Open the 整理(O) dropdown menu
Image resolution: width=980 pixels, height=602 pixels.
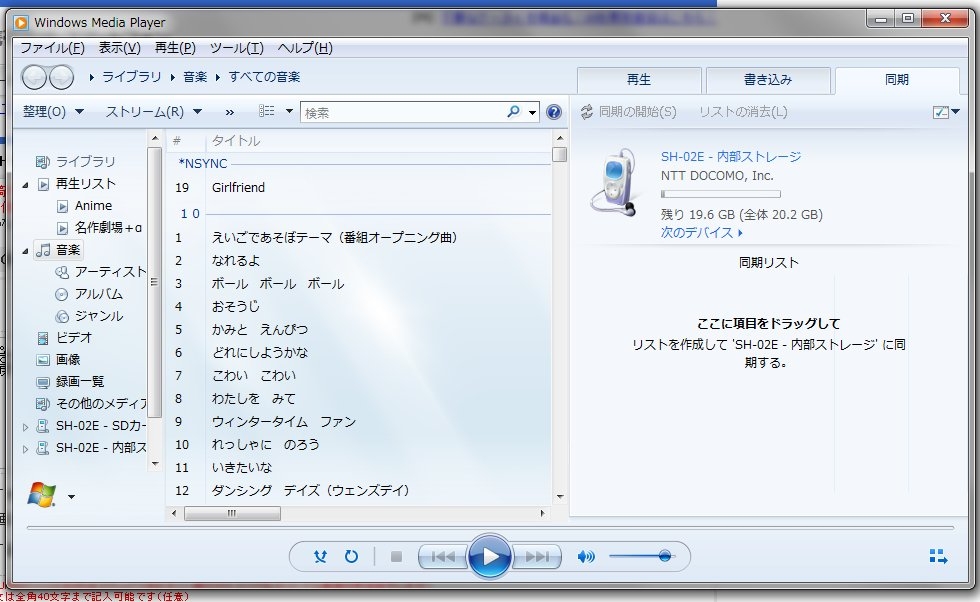[53, 112]
